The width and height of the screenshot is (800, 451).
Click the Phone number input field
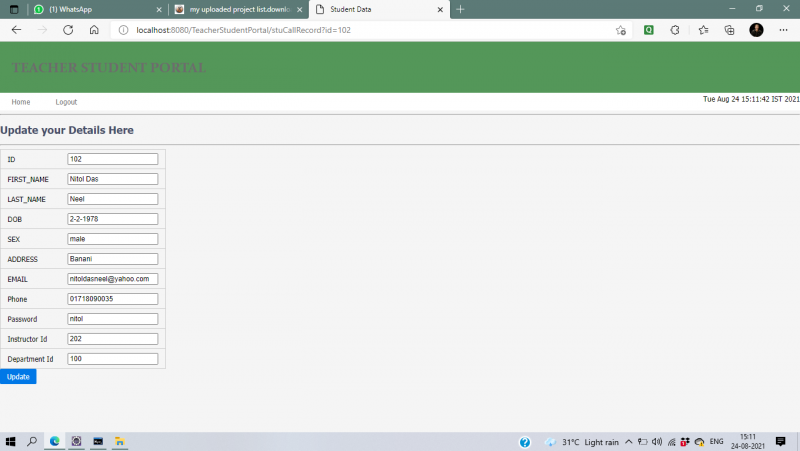click(x=113, y=298)
